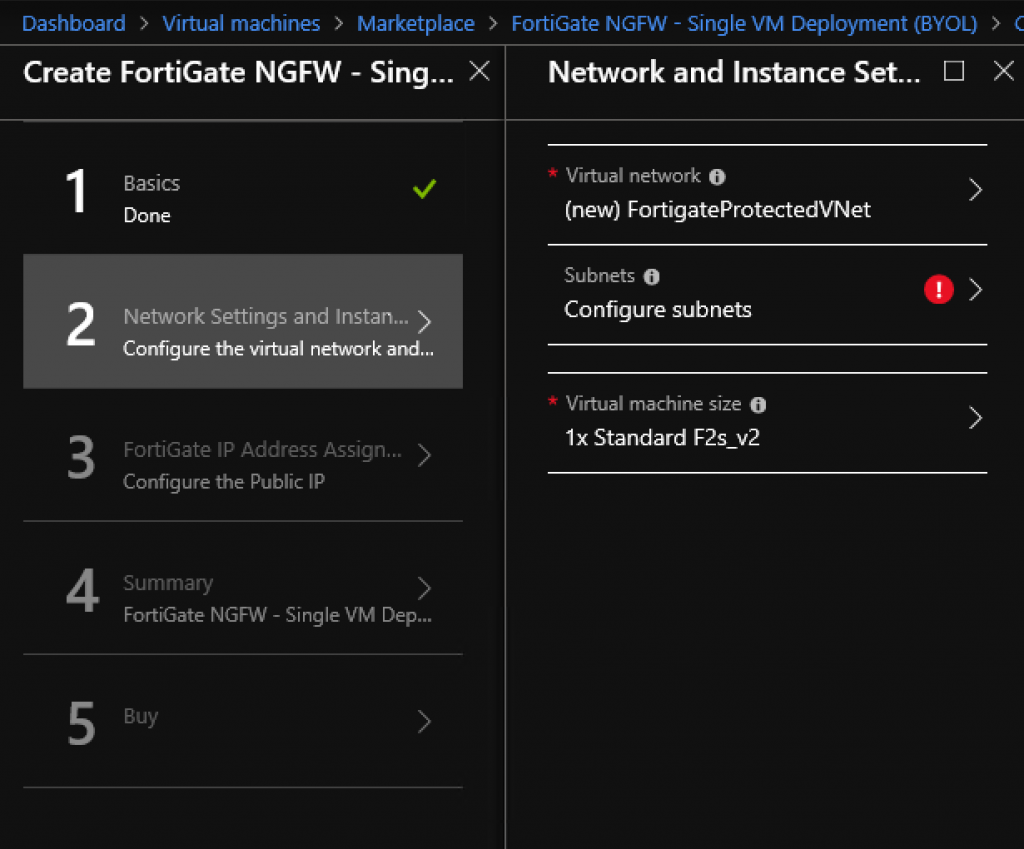This screenshot has height=849, width=1024.
Task: Expand the FortiGate IP Address step chevron
Action: tap(424, 455)
